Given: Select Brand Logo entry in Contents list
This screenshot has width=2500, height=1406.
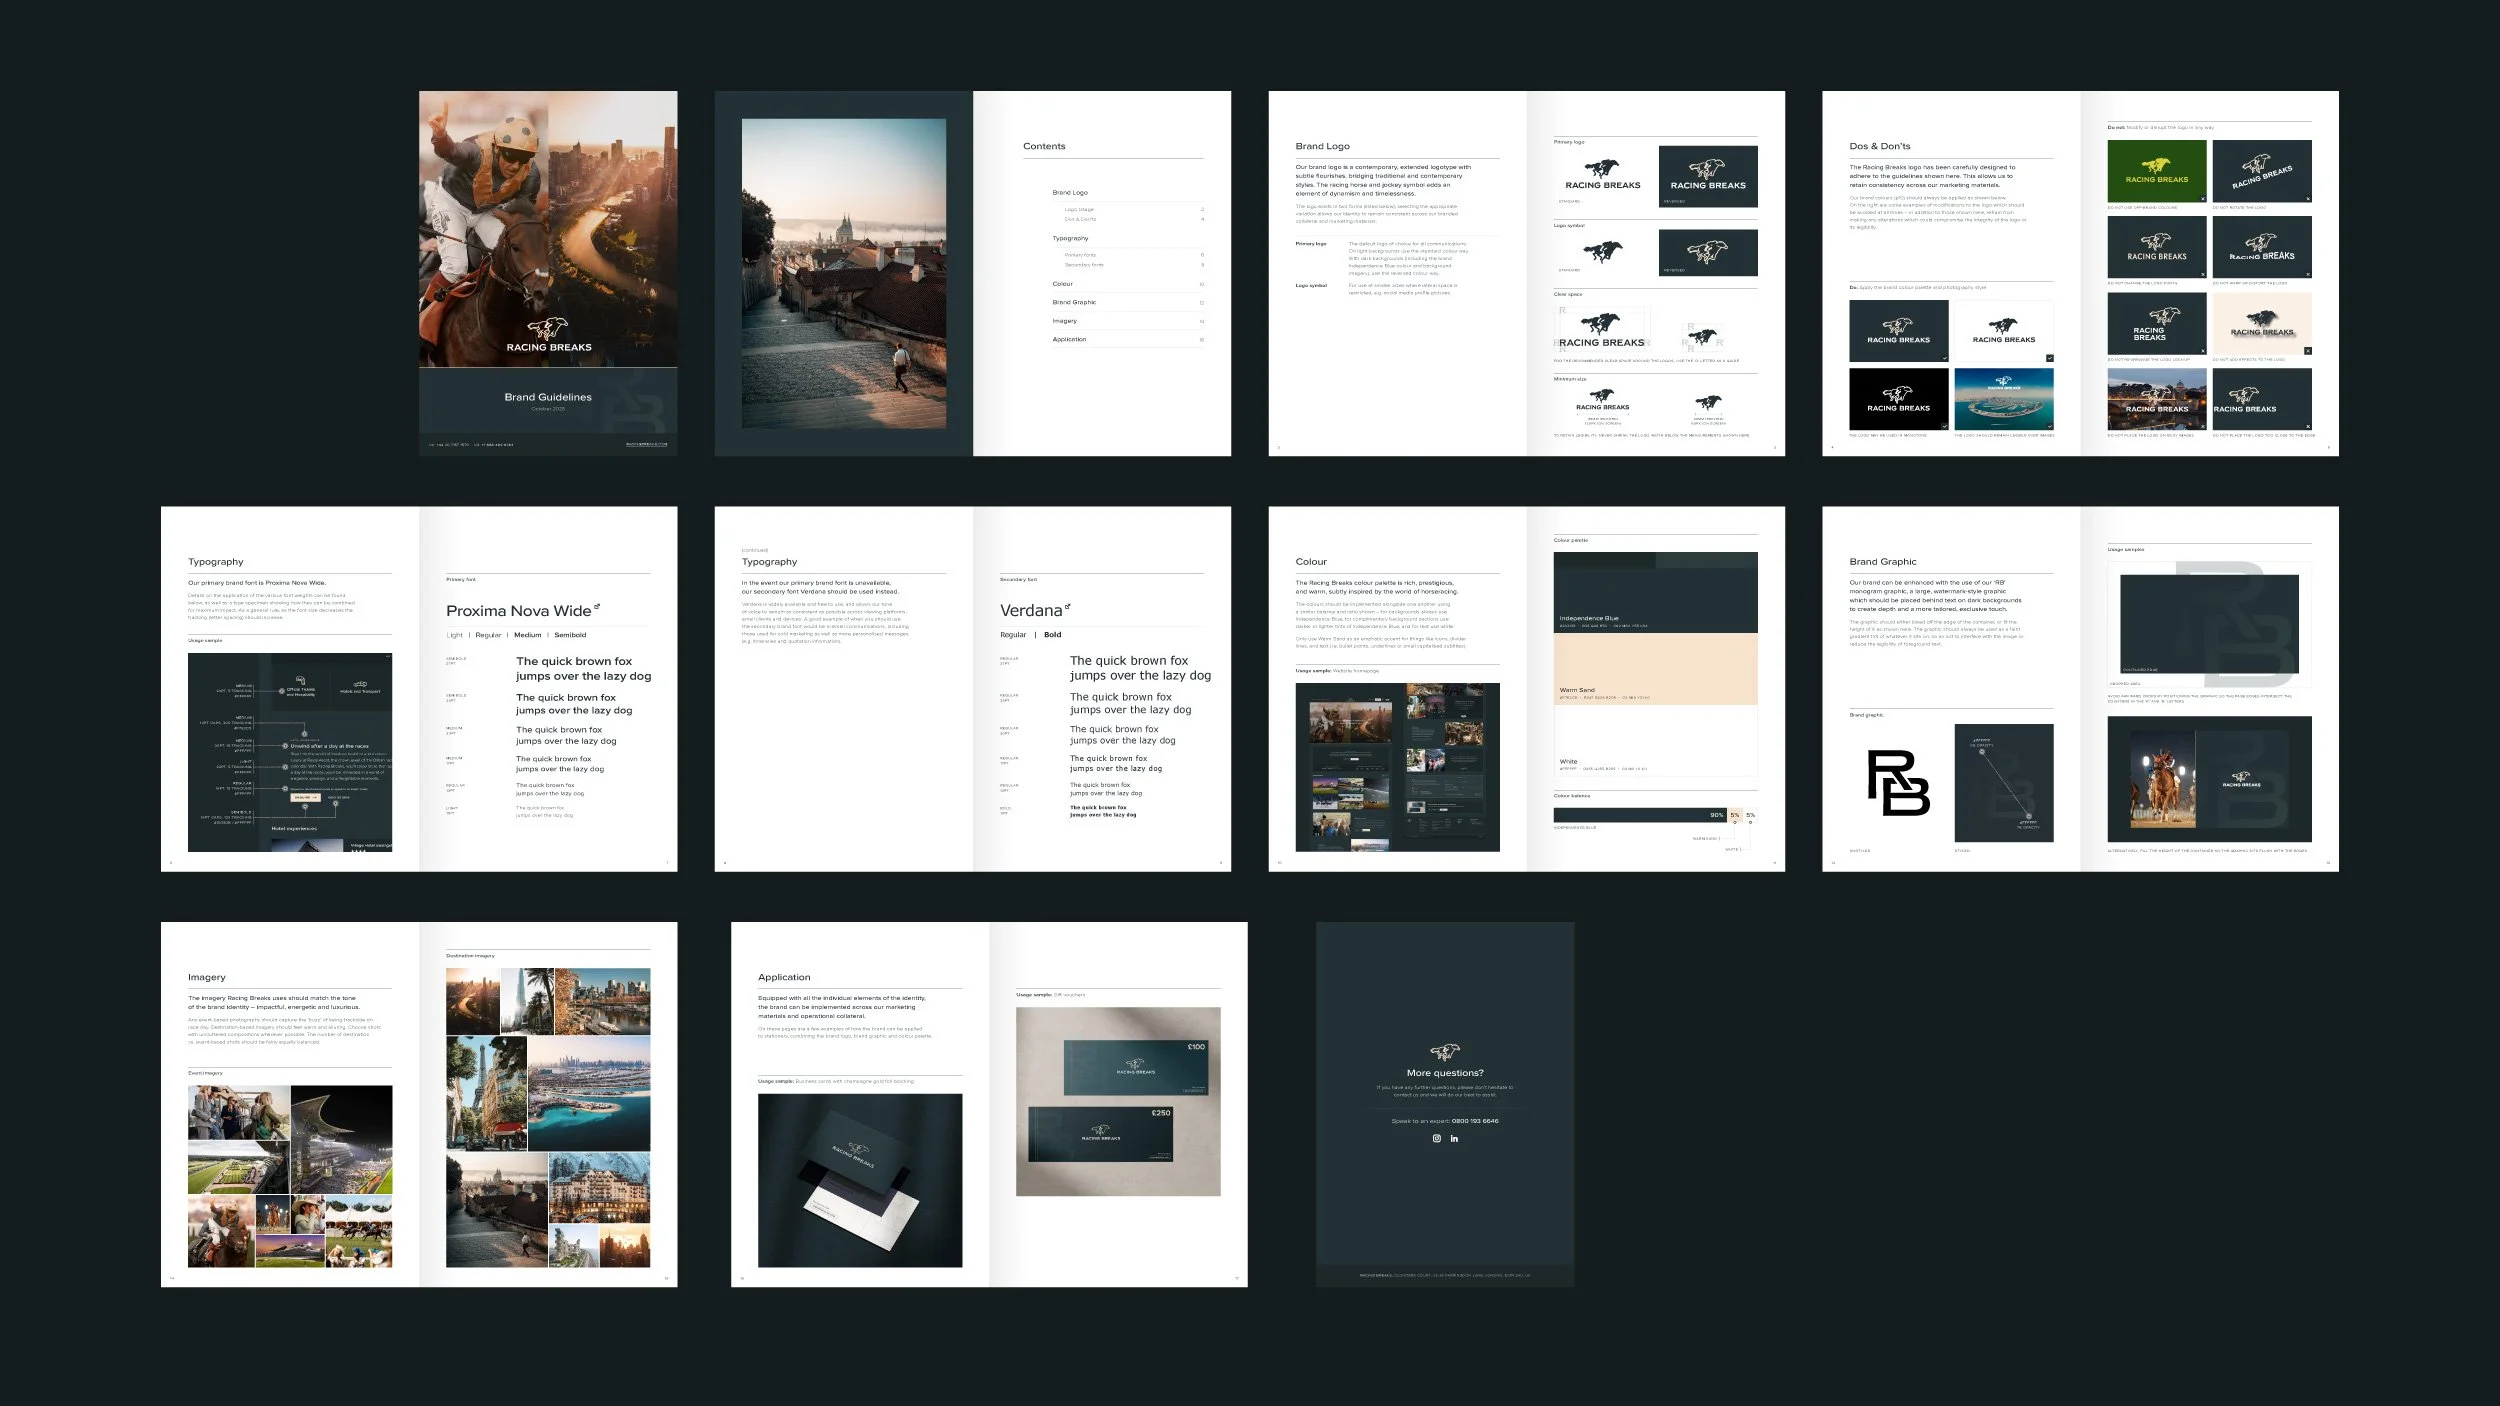Looking at the screenshot, I should 1070,192.
